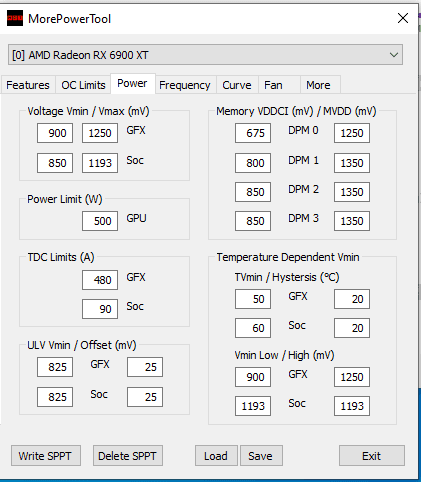
Task: Edit the GFX Voltage Vmax field in Voltage group
Action: click(x=100, y=133)
